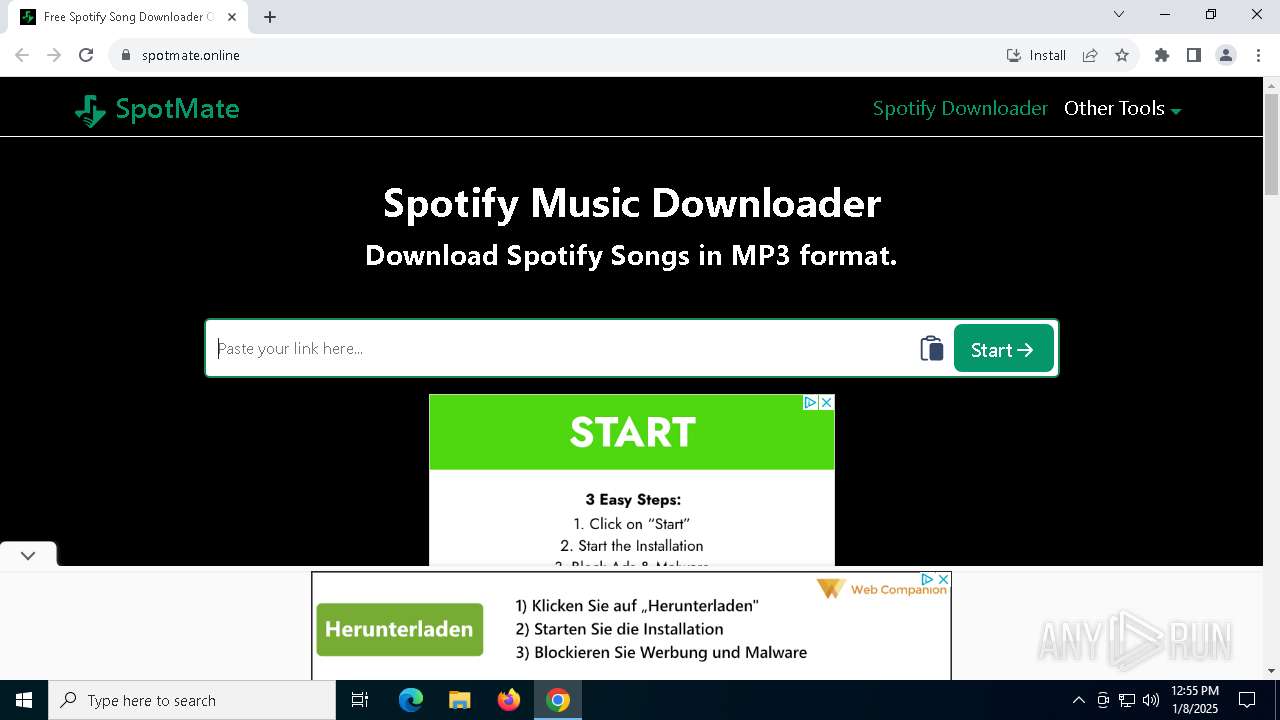The height and width of the screenshot is (720, 1280).
Task: Open AdChoices icon on bottom ad
Action: (x=927, y=579)
